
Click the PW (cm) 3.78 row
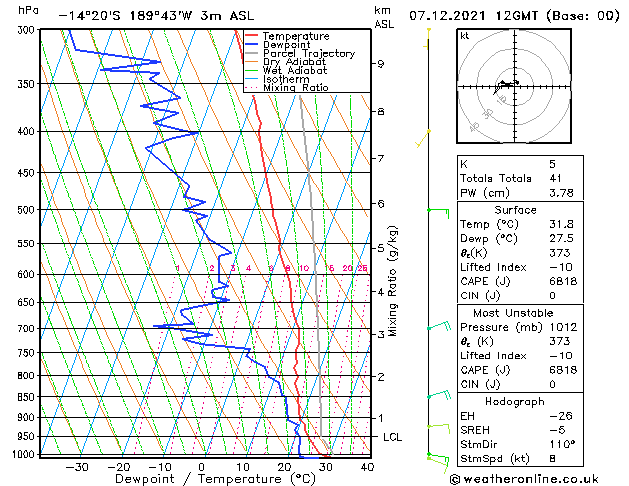[520, 193]
